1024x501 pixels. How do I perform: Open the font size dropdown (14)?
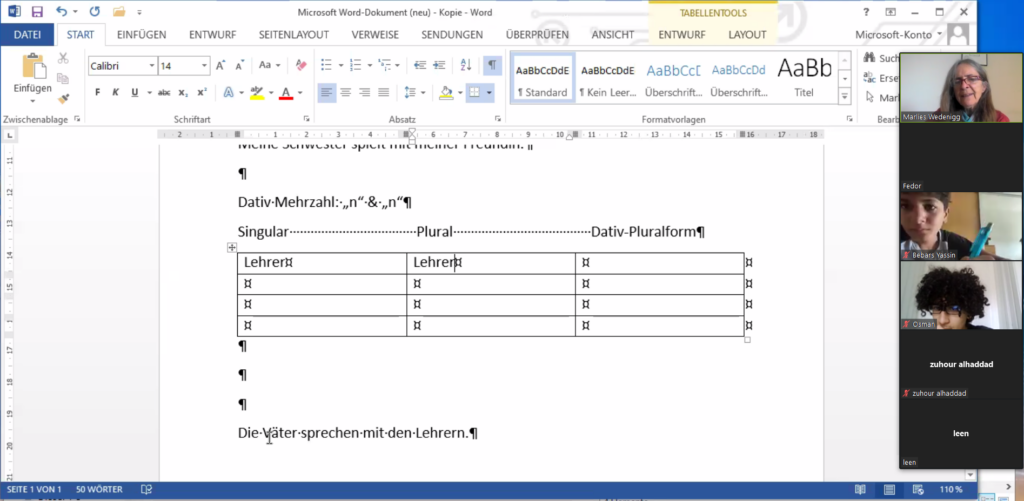[204, 66]
